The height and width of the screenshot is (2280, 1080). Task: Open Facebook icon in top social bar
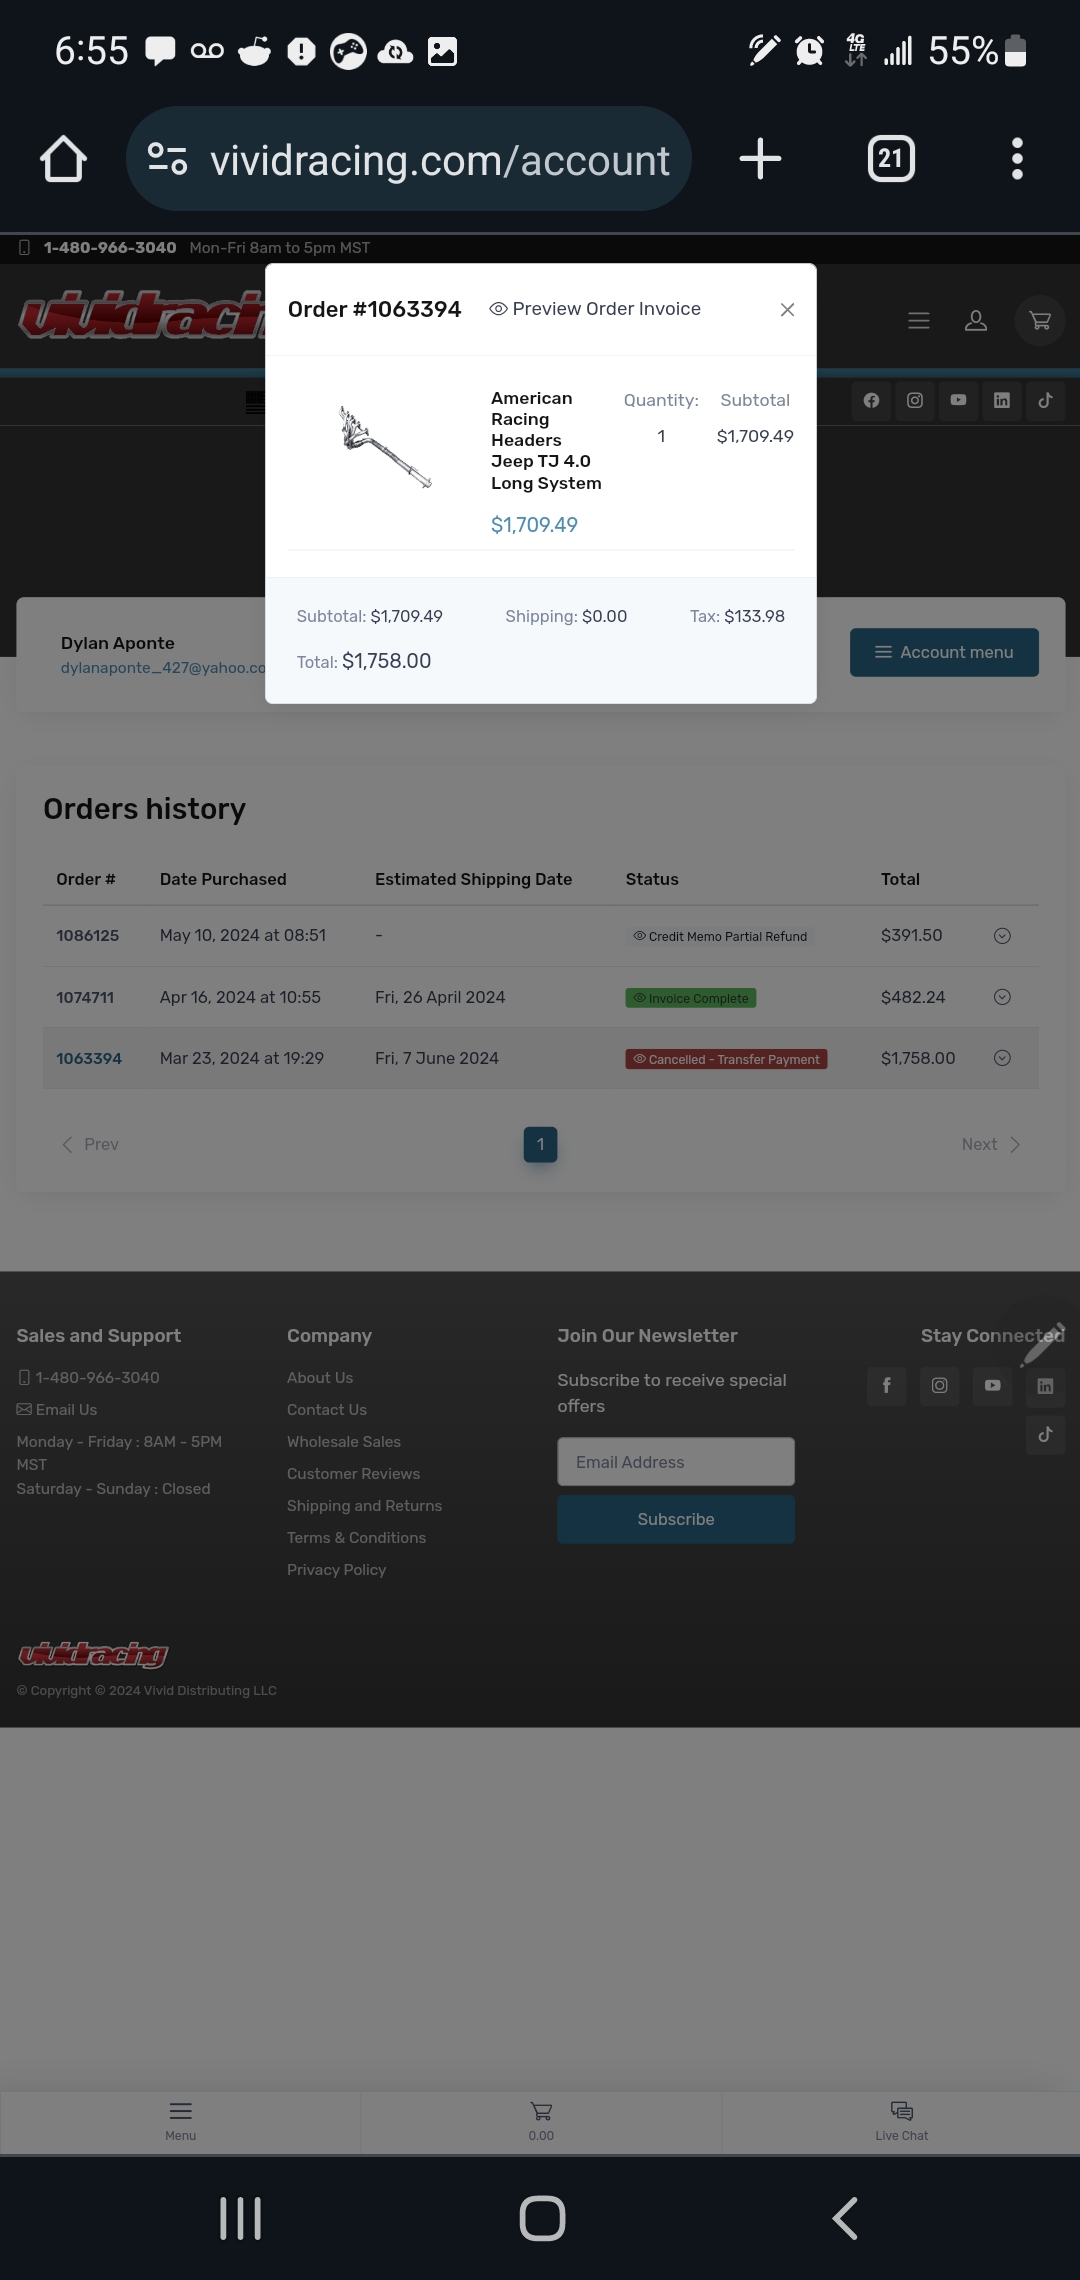point(871,401)
